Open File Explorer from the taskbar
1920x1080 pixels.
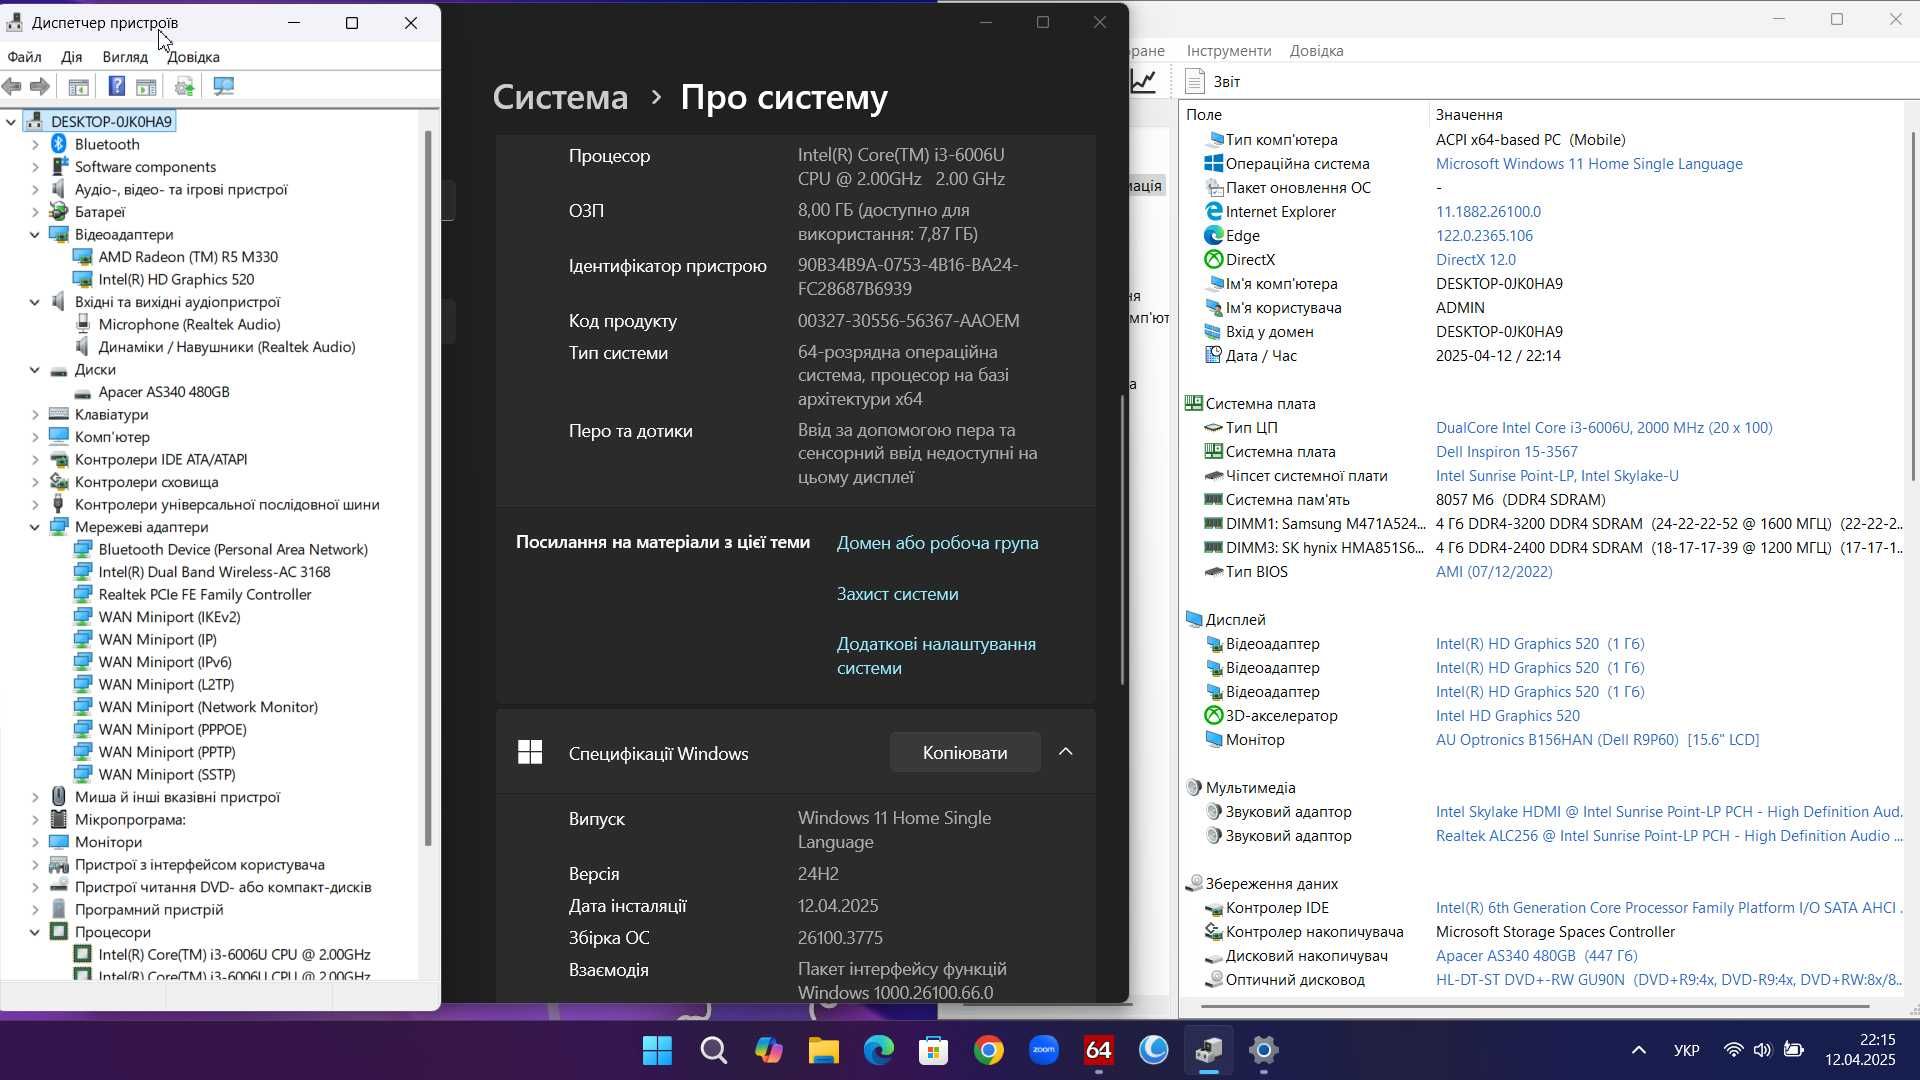824,1051
